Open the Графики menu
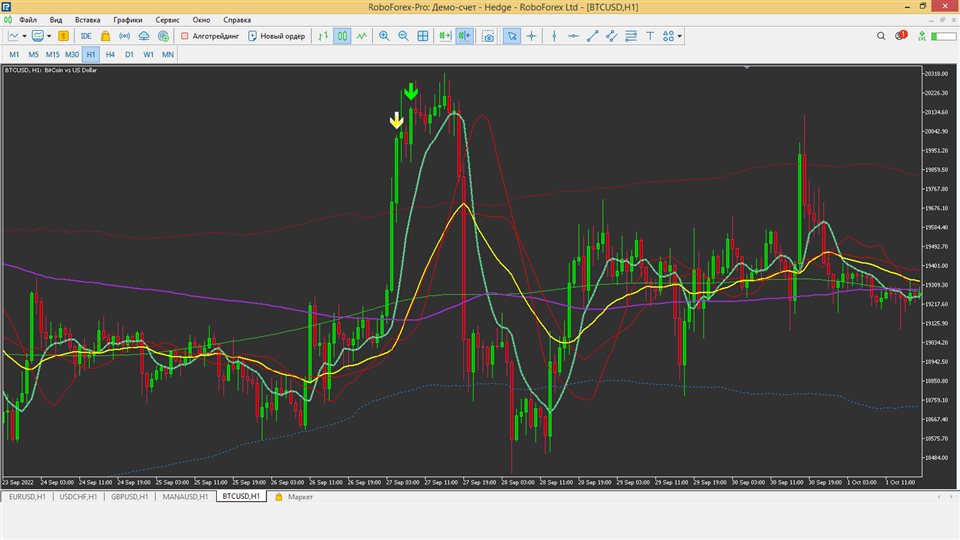The image size is (960, 540). click(x=127, y=20)
